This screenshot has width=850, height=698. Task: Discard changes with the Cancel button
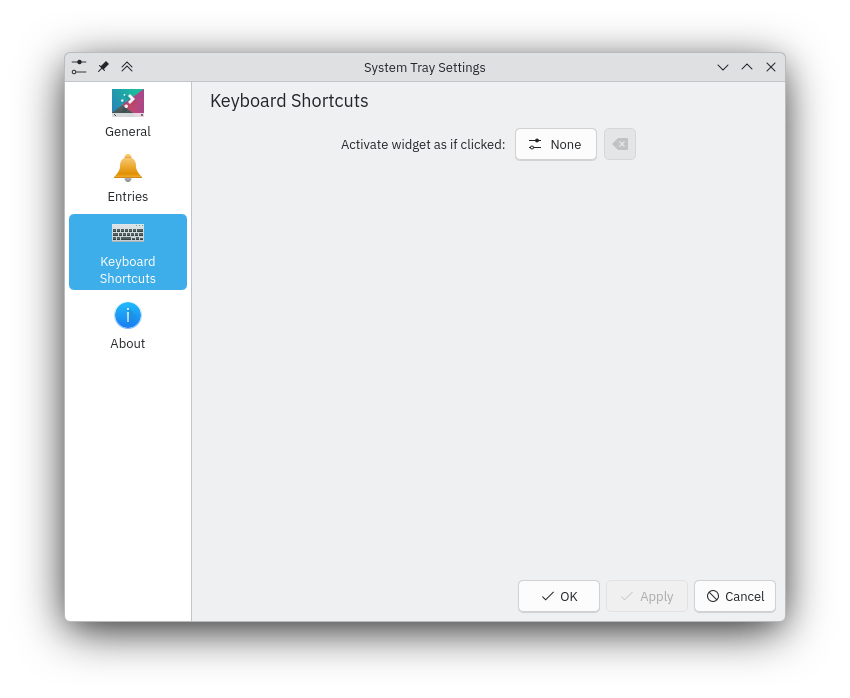(735, 596)
